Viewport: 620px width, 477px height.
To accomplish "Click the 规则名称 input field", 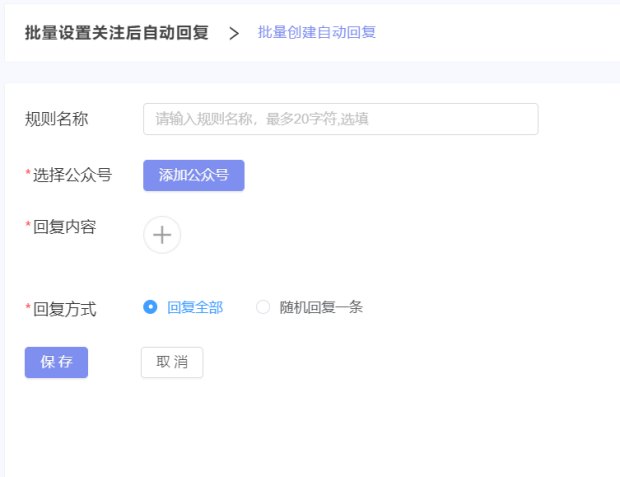I will (x=340, y=119).
